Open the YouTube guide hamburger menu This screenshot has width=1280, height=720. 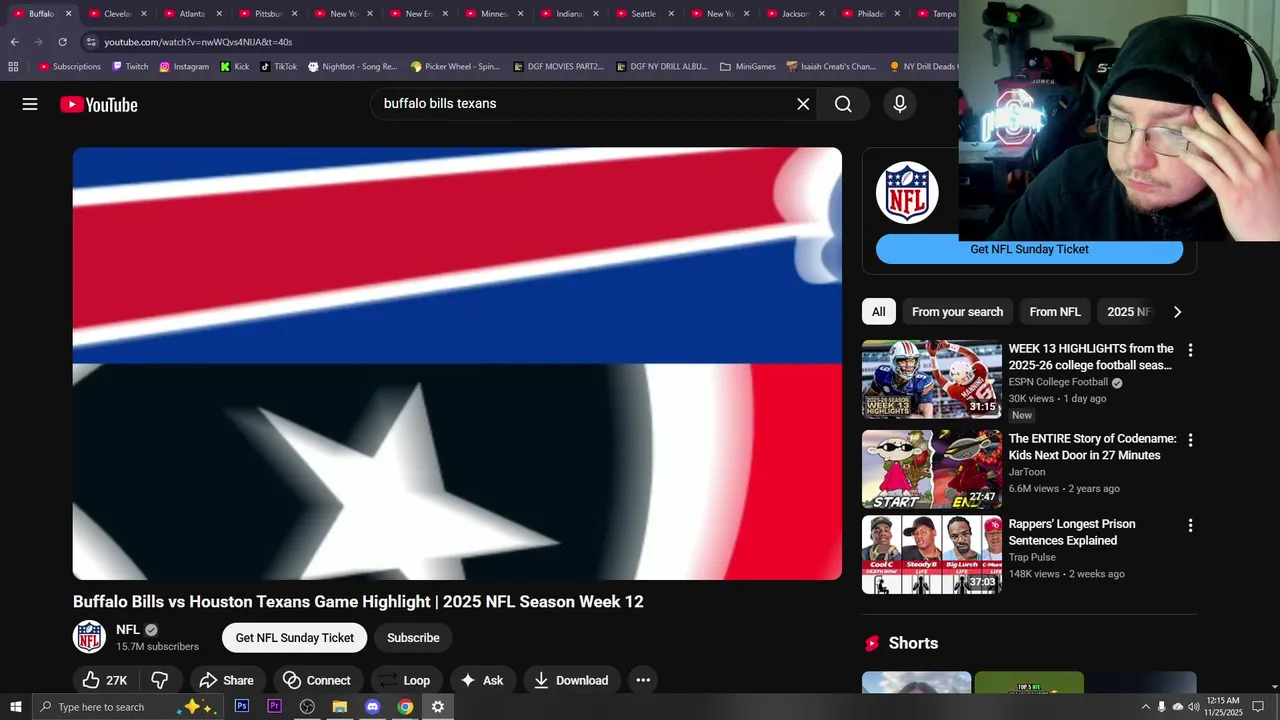coord(30,104)
